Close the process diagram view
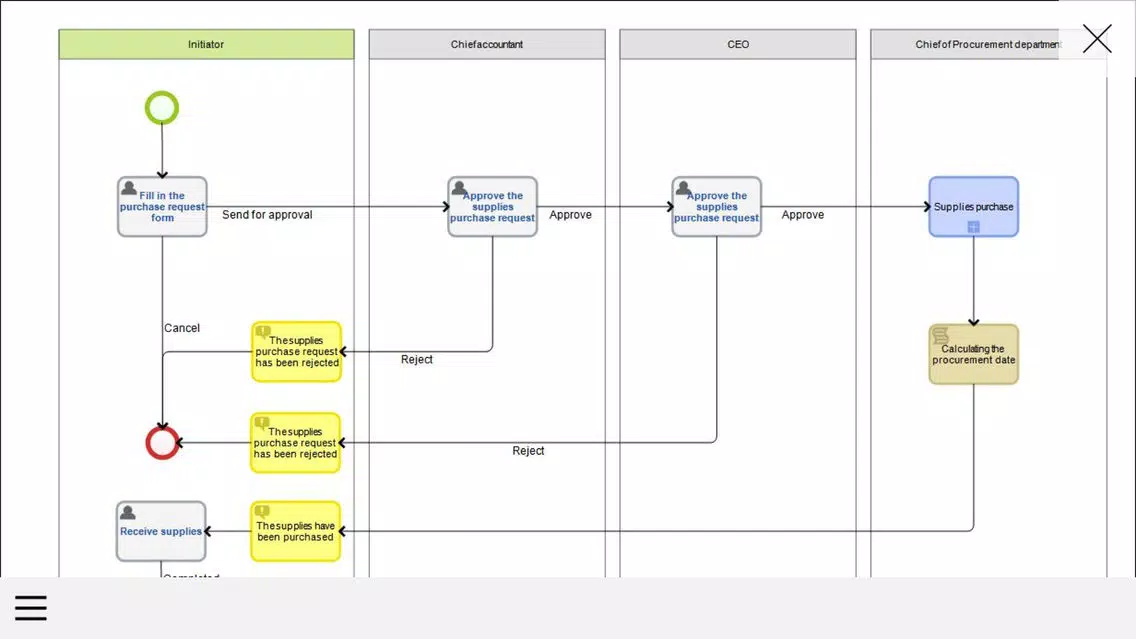 (x=1097, y=39)
